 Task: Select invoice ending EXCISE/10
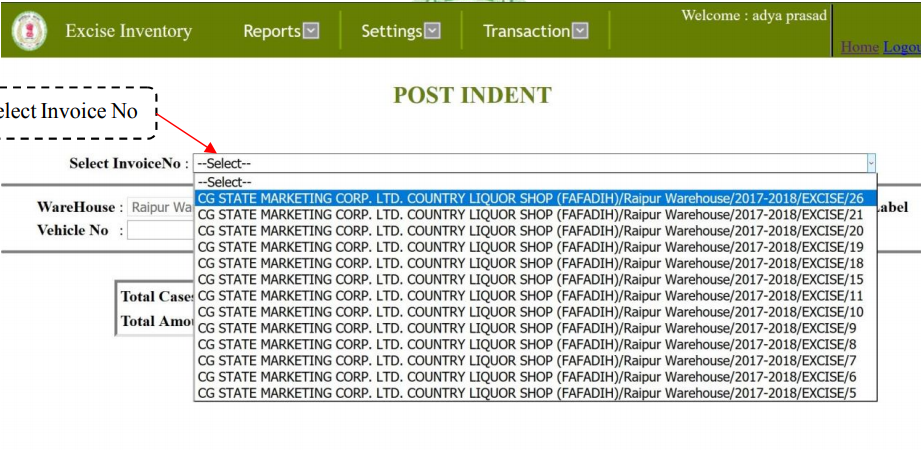pyautogui.click(x=535, y=312)
